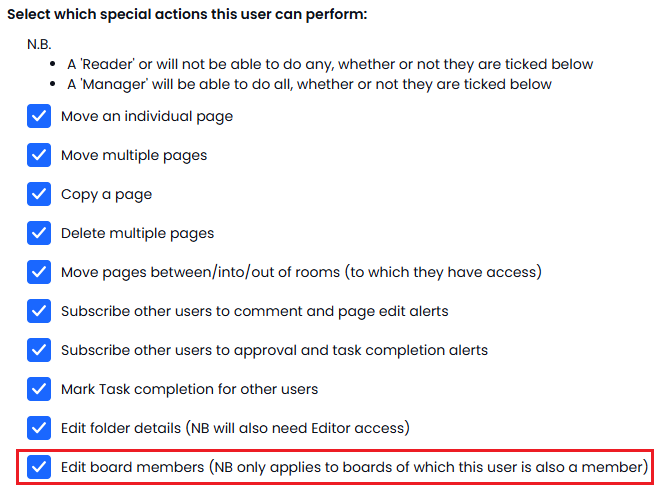Disable the 'Edit board members' checkbox
This screenshot has width=658, height=493.
click(x=39, y=467)
